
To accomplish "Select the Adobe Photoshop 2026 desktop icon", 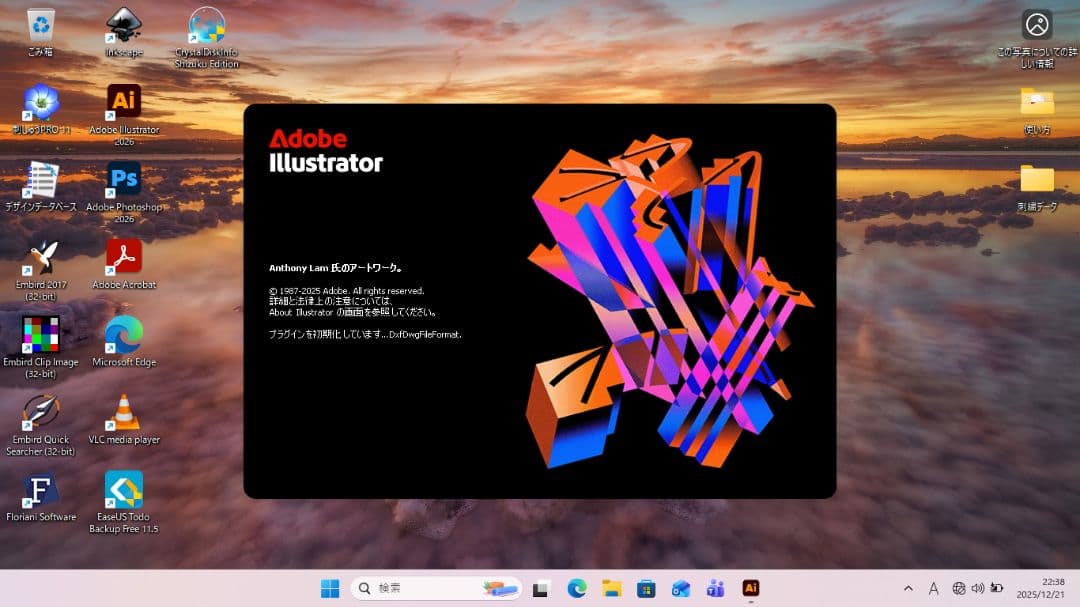I will tap(124, 180).
